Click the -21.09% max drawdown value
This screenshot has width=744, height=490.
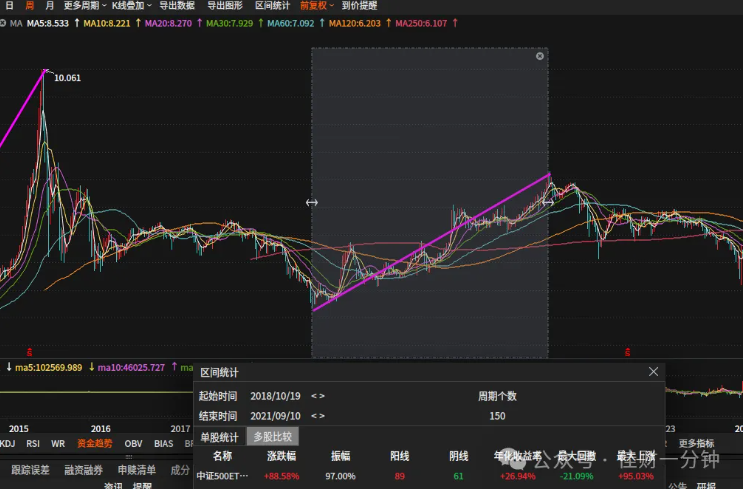(577, 476)
